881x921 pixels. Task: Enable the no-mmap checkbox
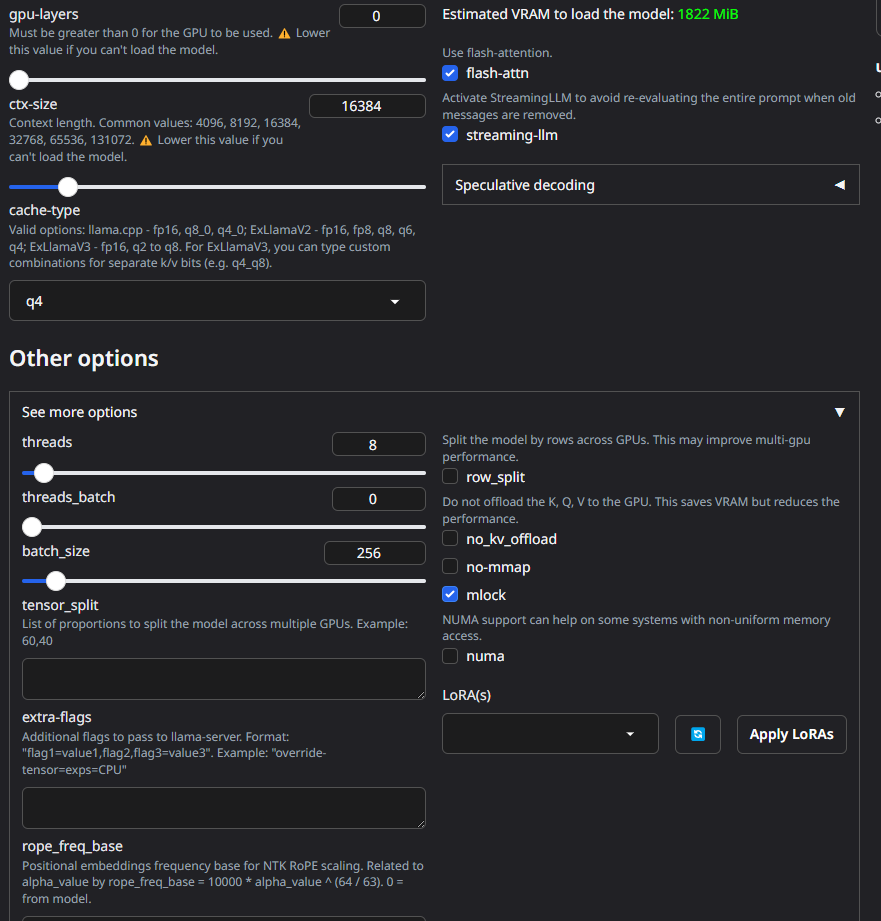(x=450, y=566)
